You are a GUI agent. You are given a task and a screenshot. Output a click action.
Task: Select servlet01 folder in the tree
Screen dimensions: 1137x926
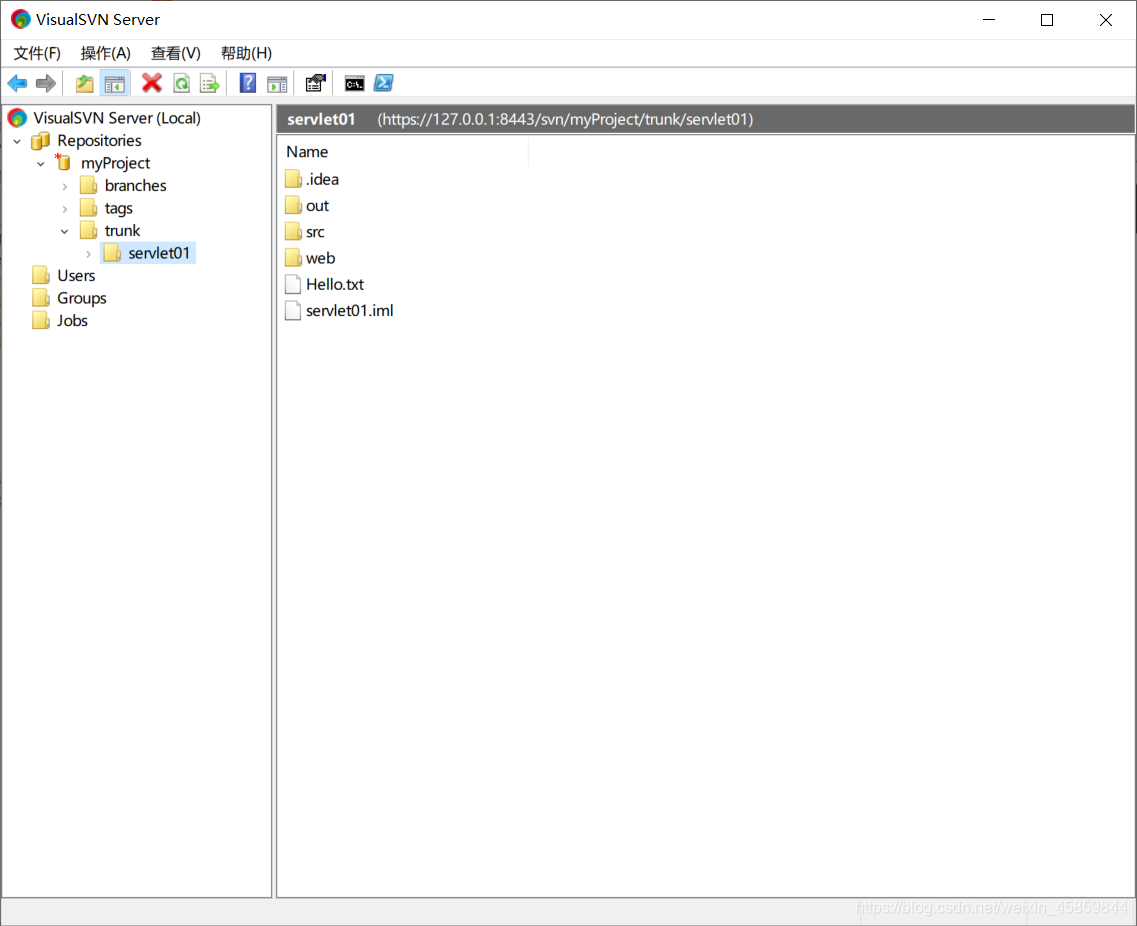pyautogui.click(x=159, y=253)
